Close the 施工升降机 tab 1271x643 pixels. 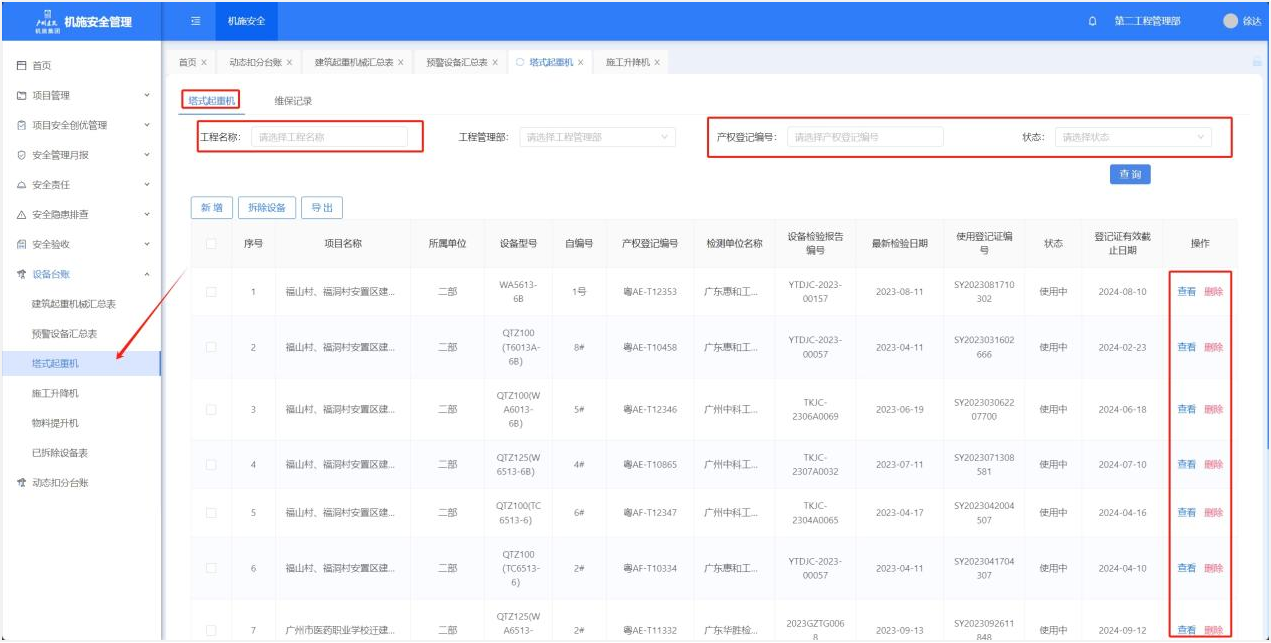657,62
